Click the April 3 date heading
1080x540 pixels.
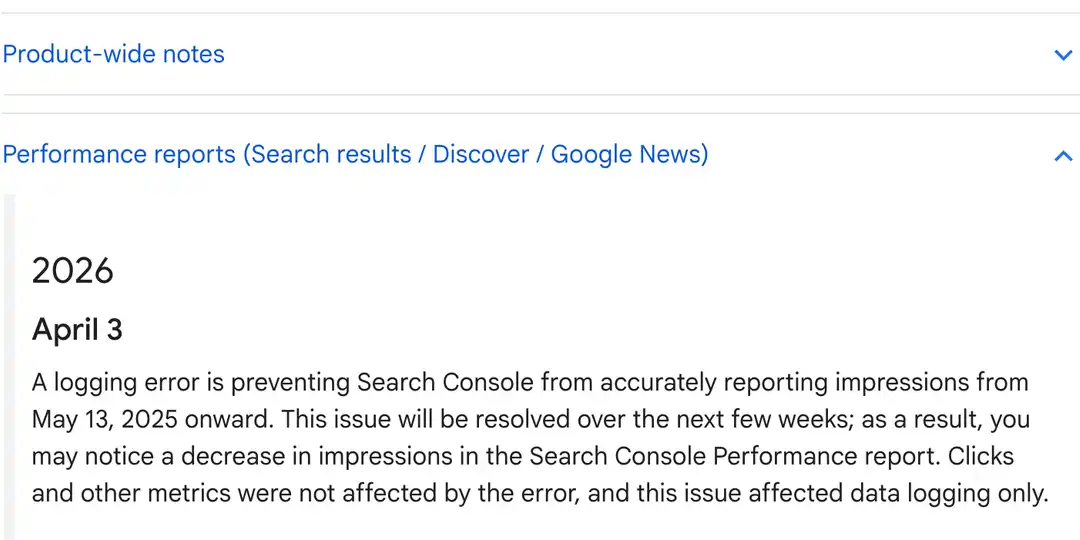pos(77,329)
